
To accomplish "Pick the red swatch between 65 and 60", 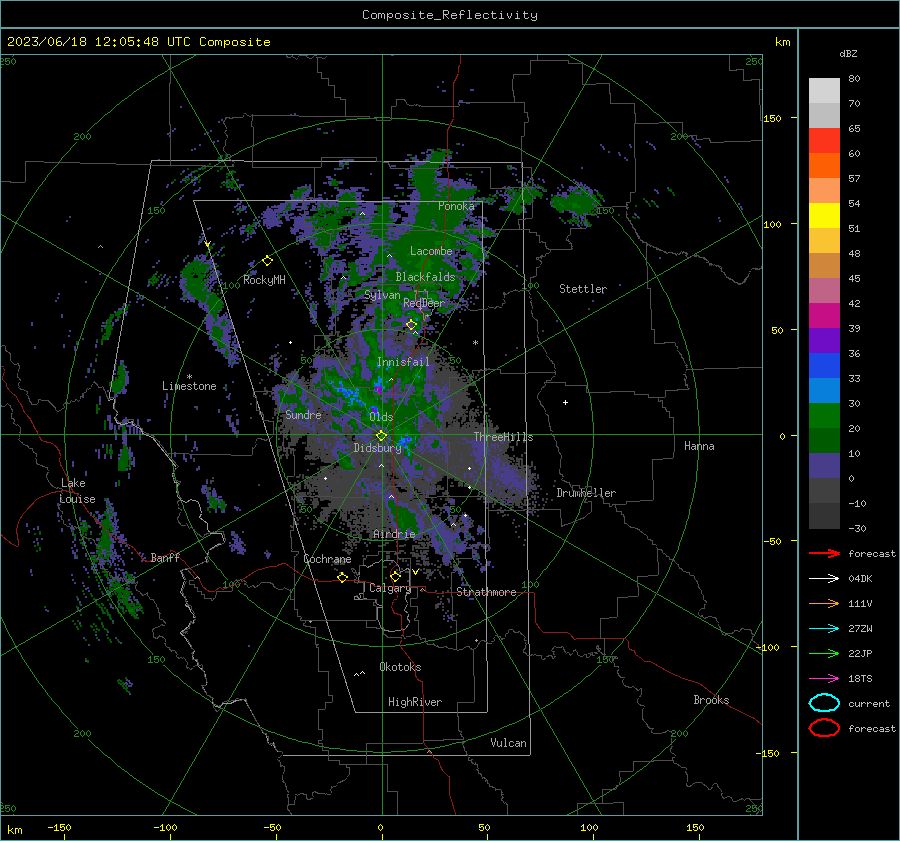I will (824, 140).
